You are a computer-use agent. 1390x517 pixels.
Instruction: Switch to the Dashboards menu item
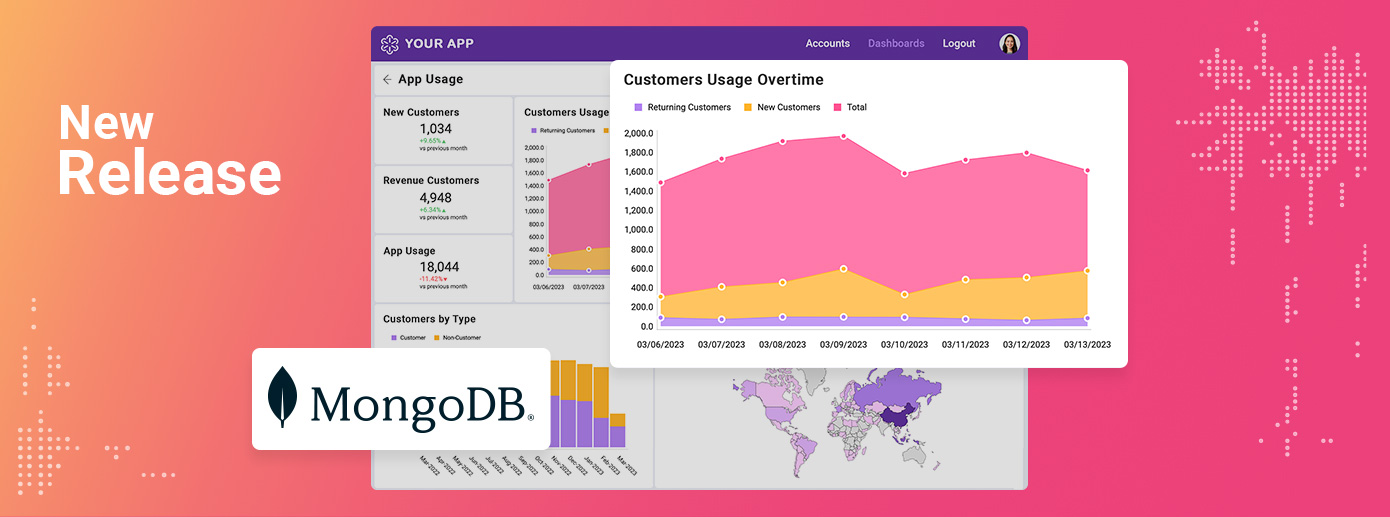(896, 44)
